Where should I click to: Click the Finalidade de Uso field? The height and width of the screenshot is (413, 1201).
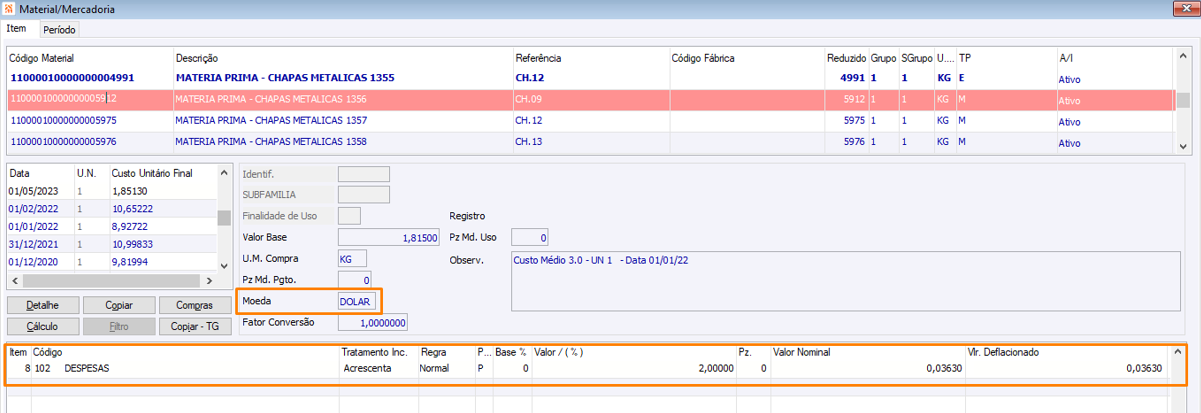point(349,215)
